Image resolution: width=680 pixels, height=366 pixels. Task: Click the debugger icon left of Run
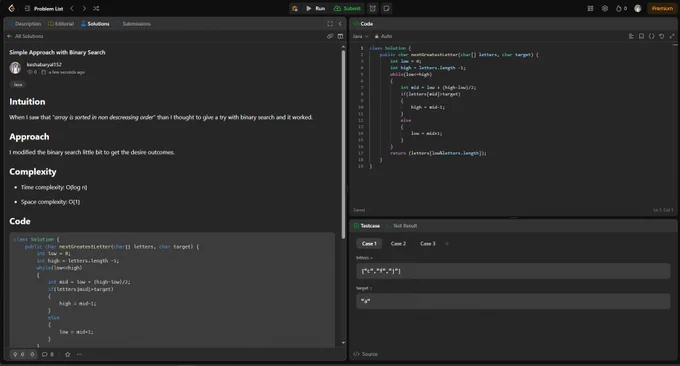point(295,8)
